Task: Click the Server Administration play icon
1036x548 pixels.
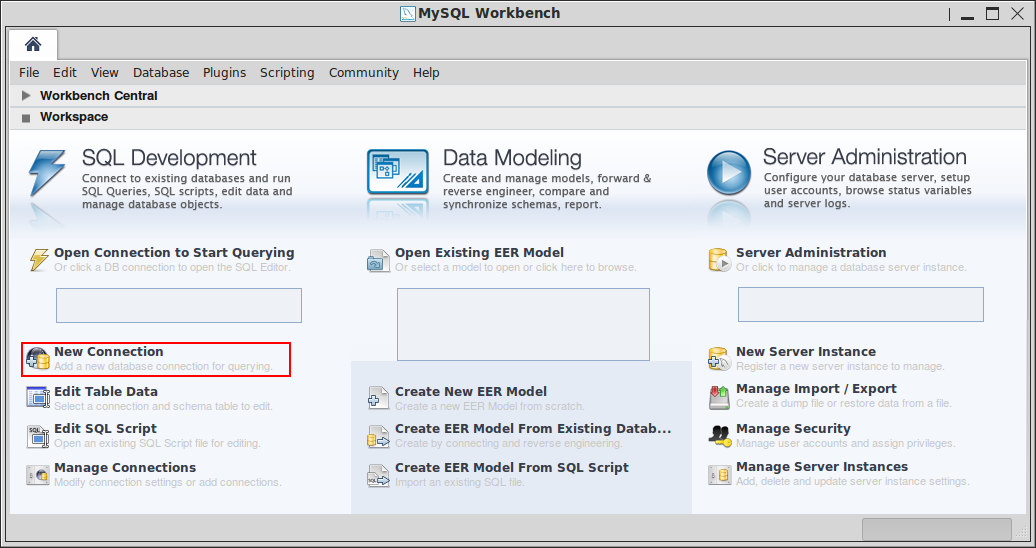Action: pos(729,172)
